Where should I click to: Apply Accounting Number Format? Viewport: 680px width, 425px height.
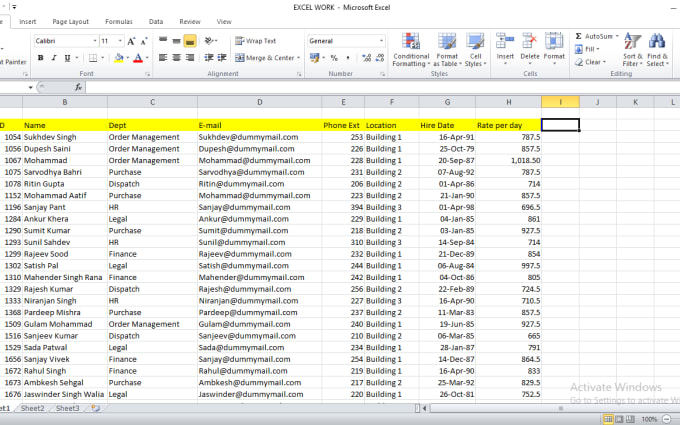point(314,58)
